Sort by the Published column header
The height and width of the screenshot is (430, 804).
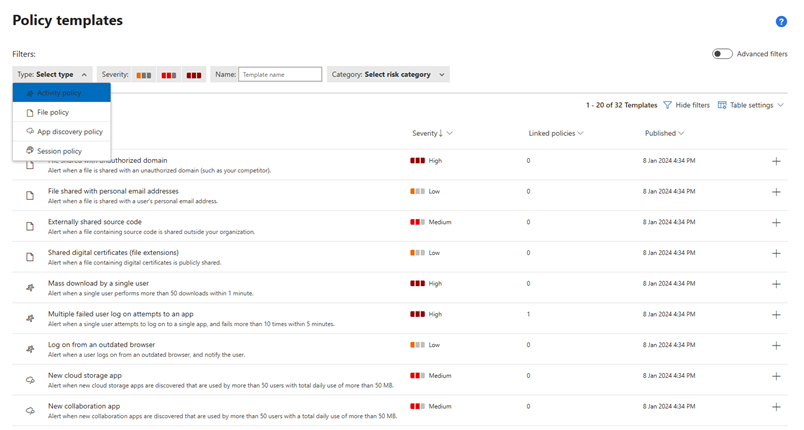point(664,133)
